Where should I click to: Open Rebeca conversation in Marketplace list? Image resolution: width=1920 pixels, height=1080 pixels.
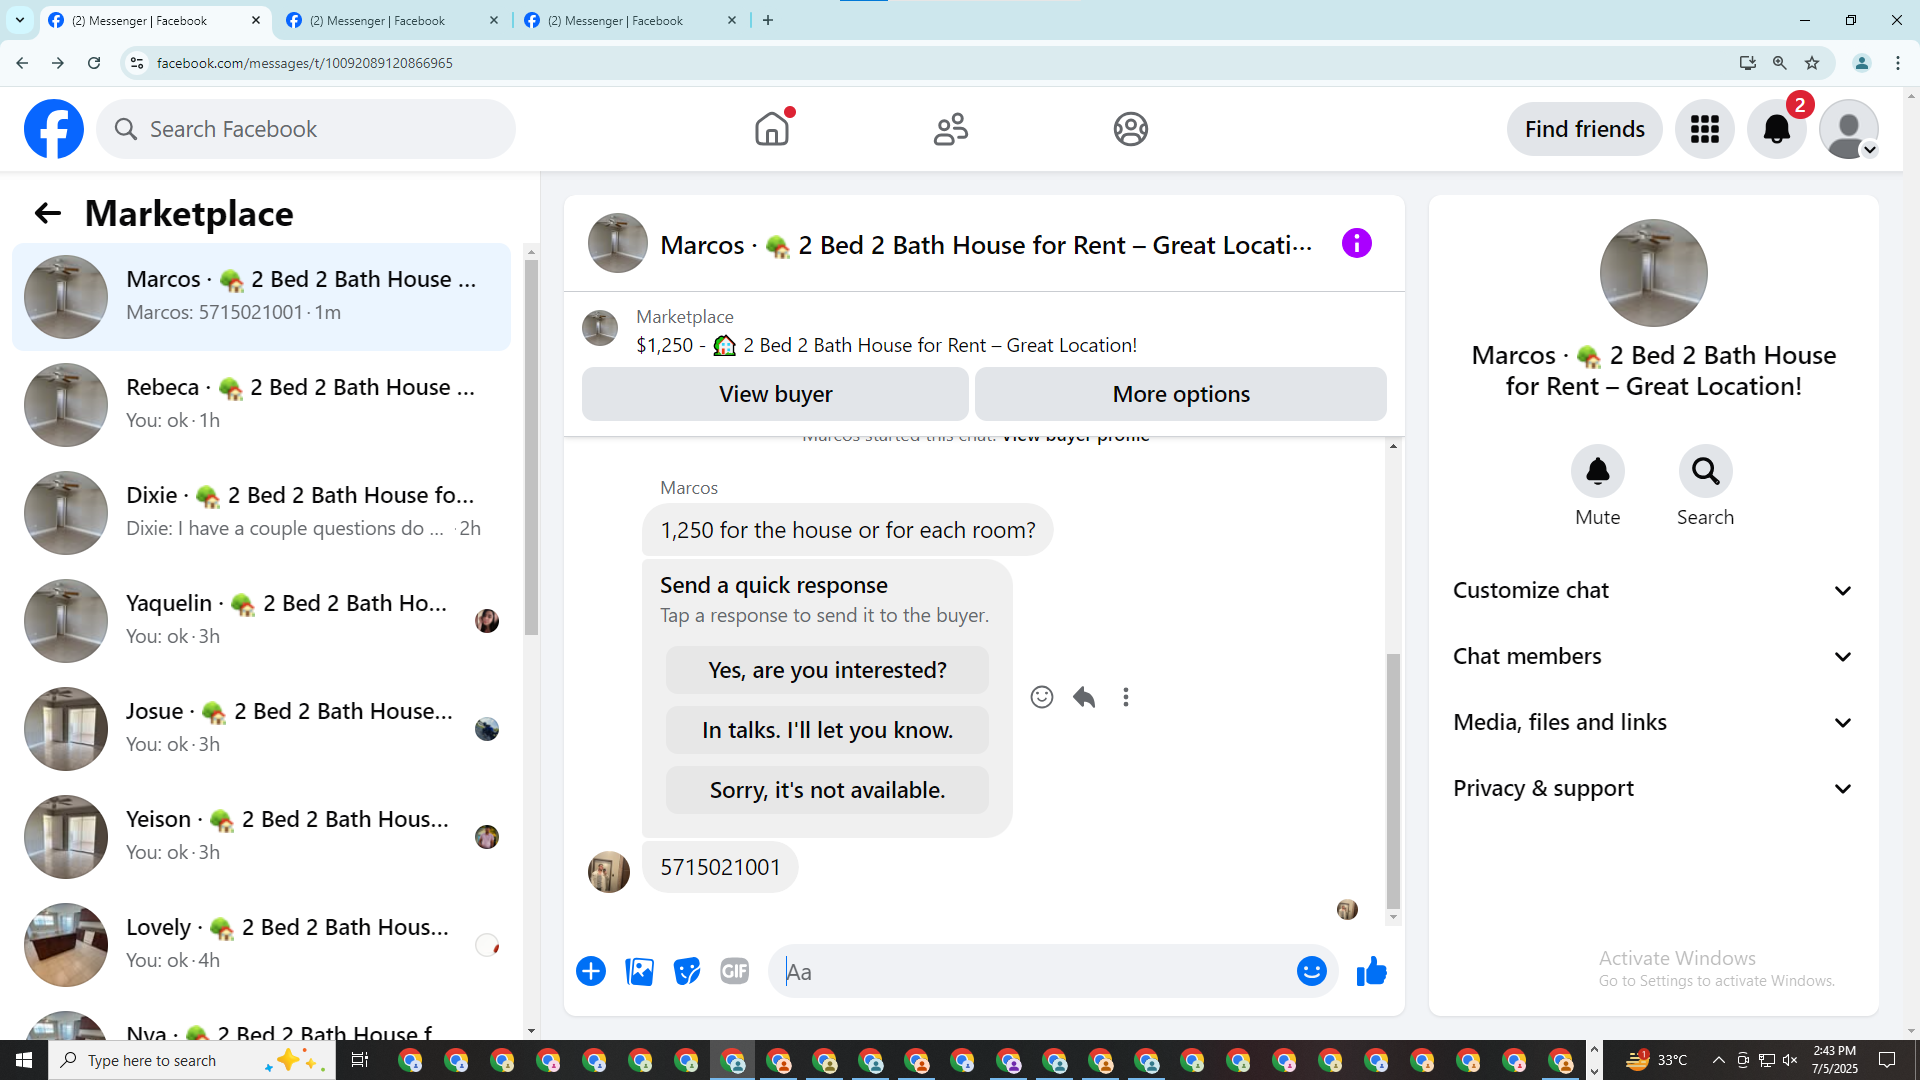262,403
